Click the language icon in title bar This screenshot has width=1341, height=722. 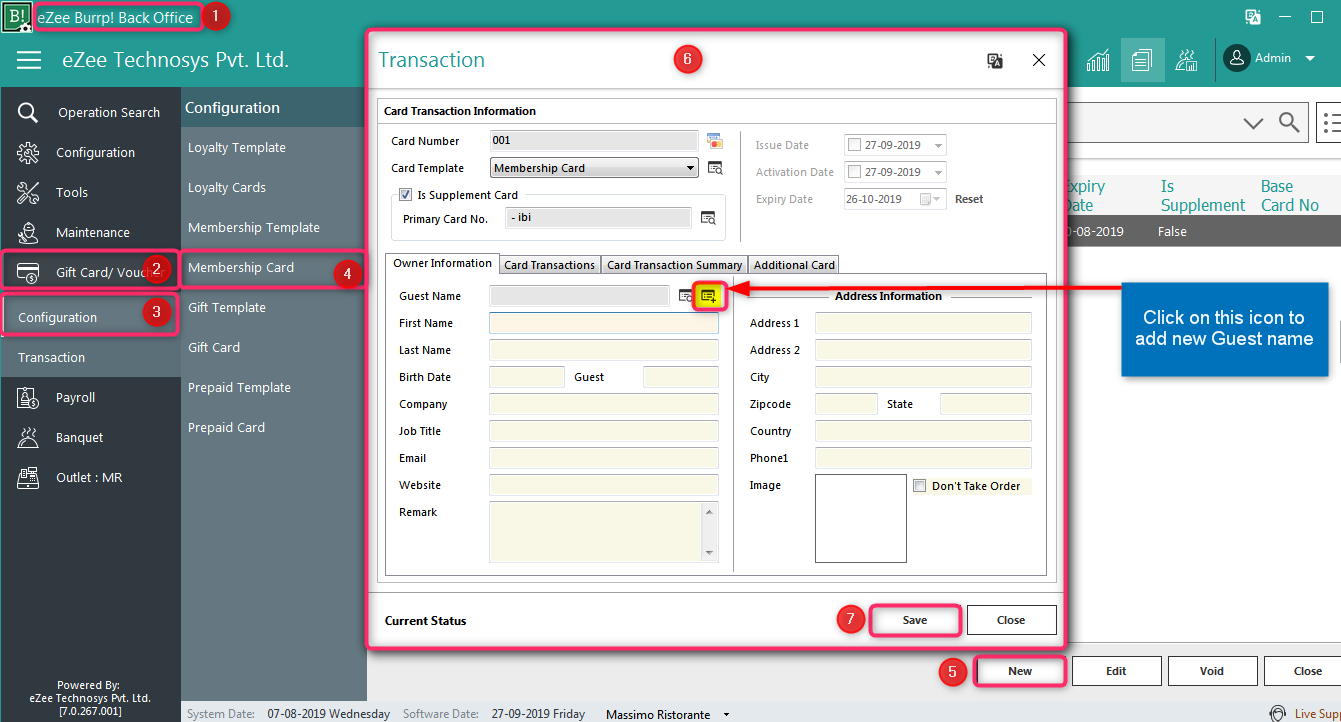pos(1252,17)
